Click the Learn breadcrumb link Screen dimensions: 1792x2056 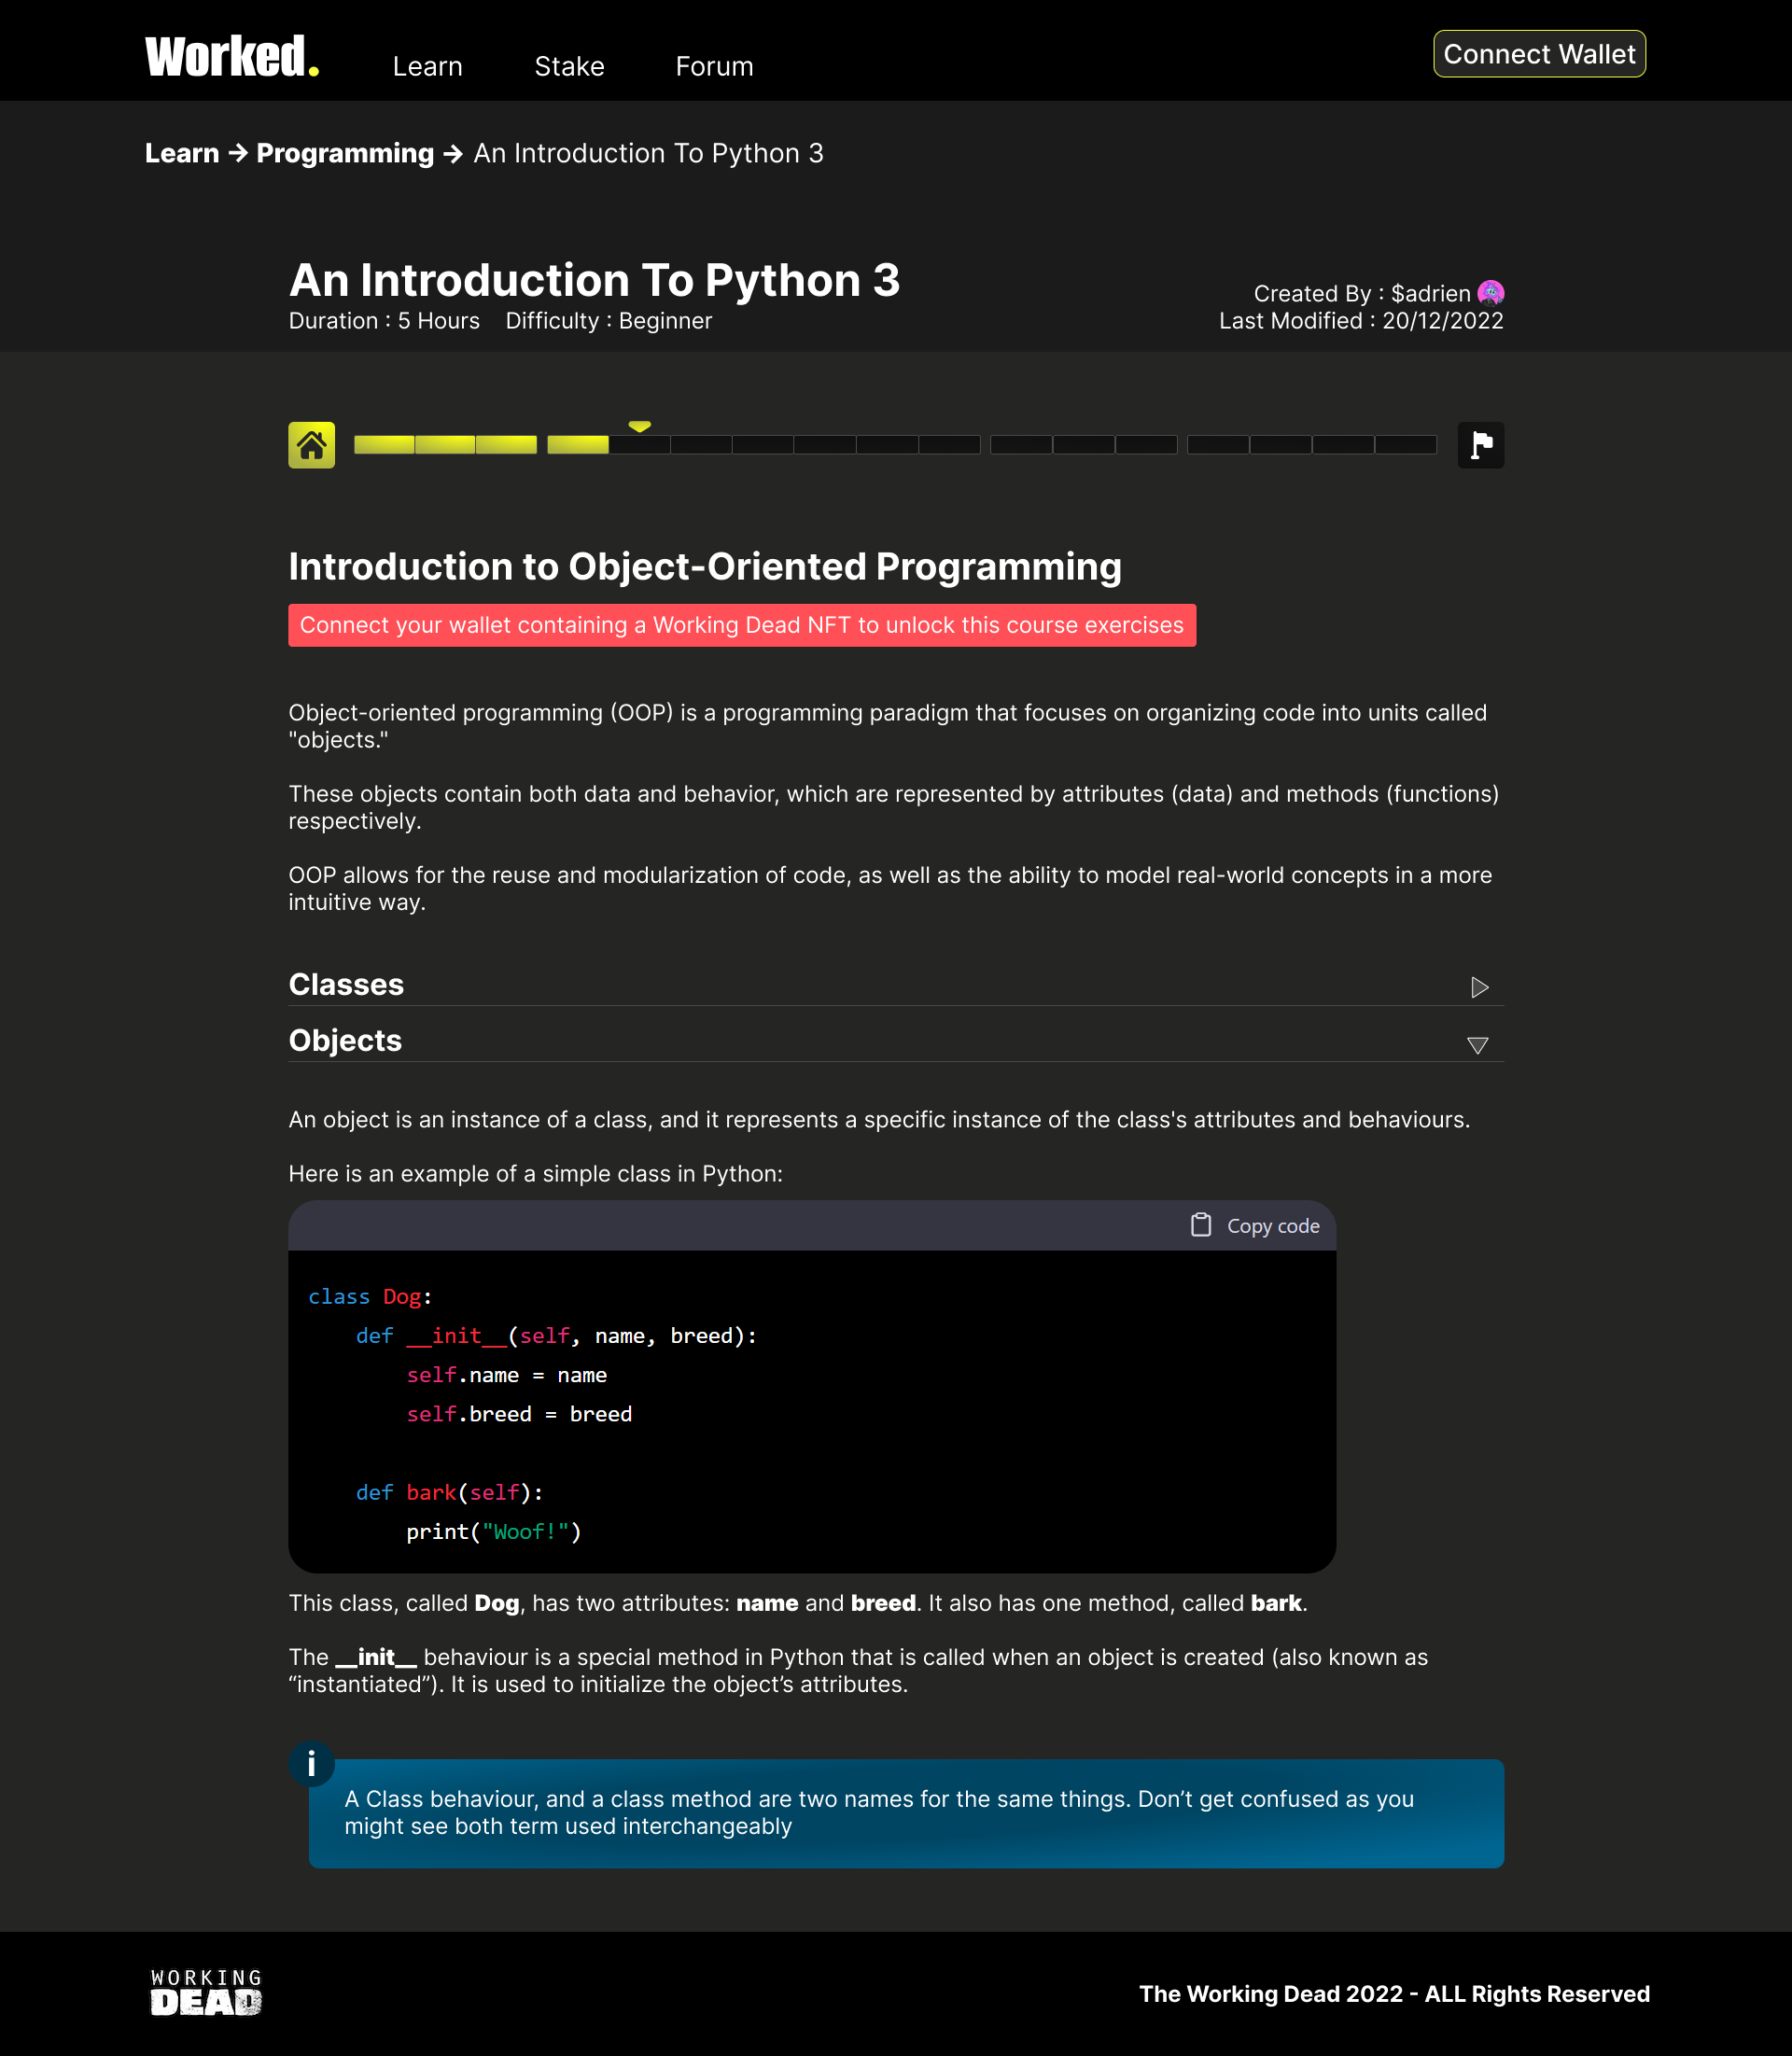[182, 153]
